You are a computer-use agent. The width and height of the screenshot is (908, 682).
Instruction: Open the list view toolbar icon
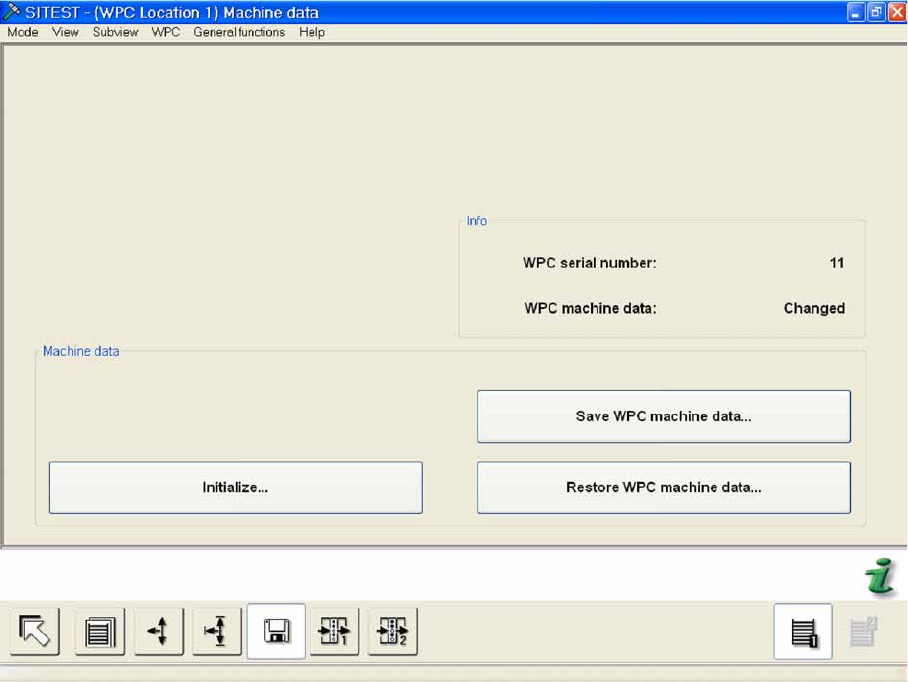pos(100,631)
